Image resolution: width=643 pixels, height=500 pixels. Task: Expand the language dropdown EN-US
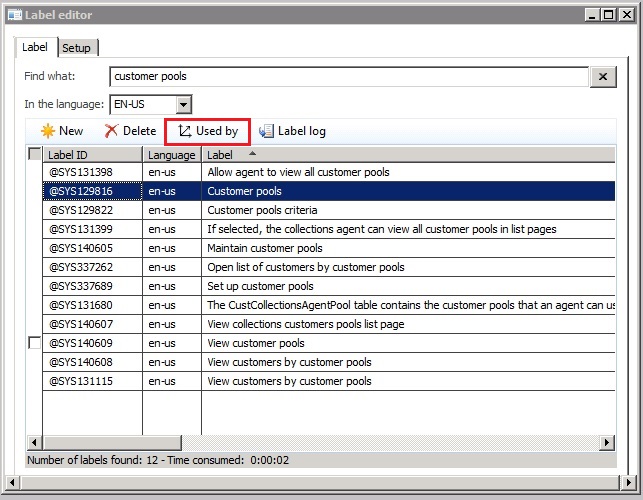point(183,104)
